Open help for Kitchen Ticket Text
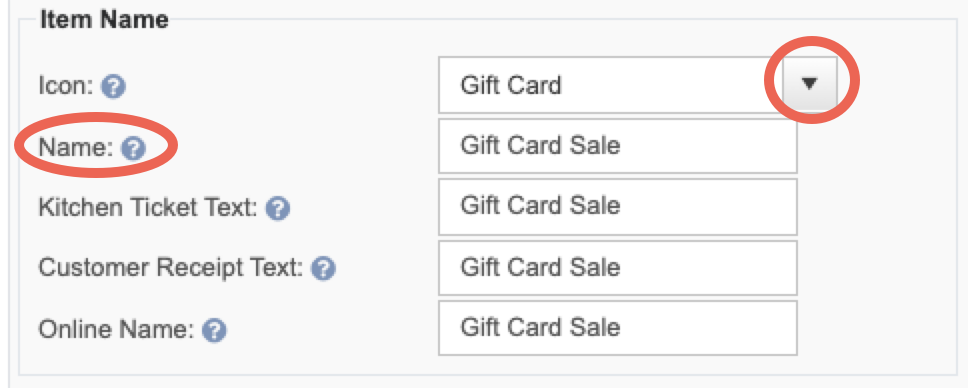The height and width of the screenshot is (388, 968). tap(278, 209)
